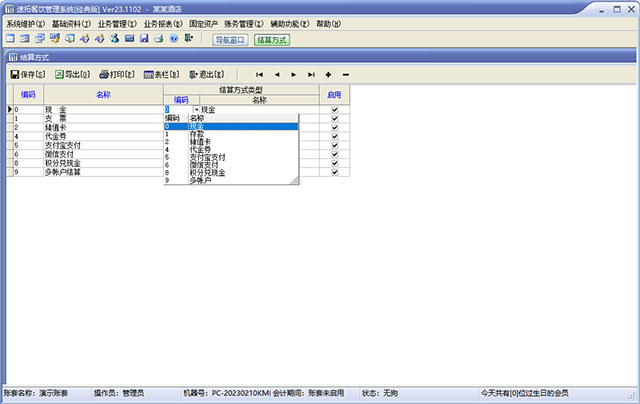Delete the record with minus icon
The height and width of the screenshot is (404, 640).
pyautogui.click(x=345, y=75)
